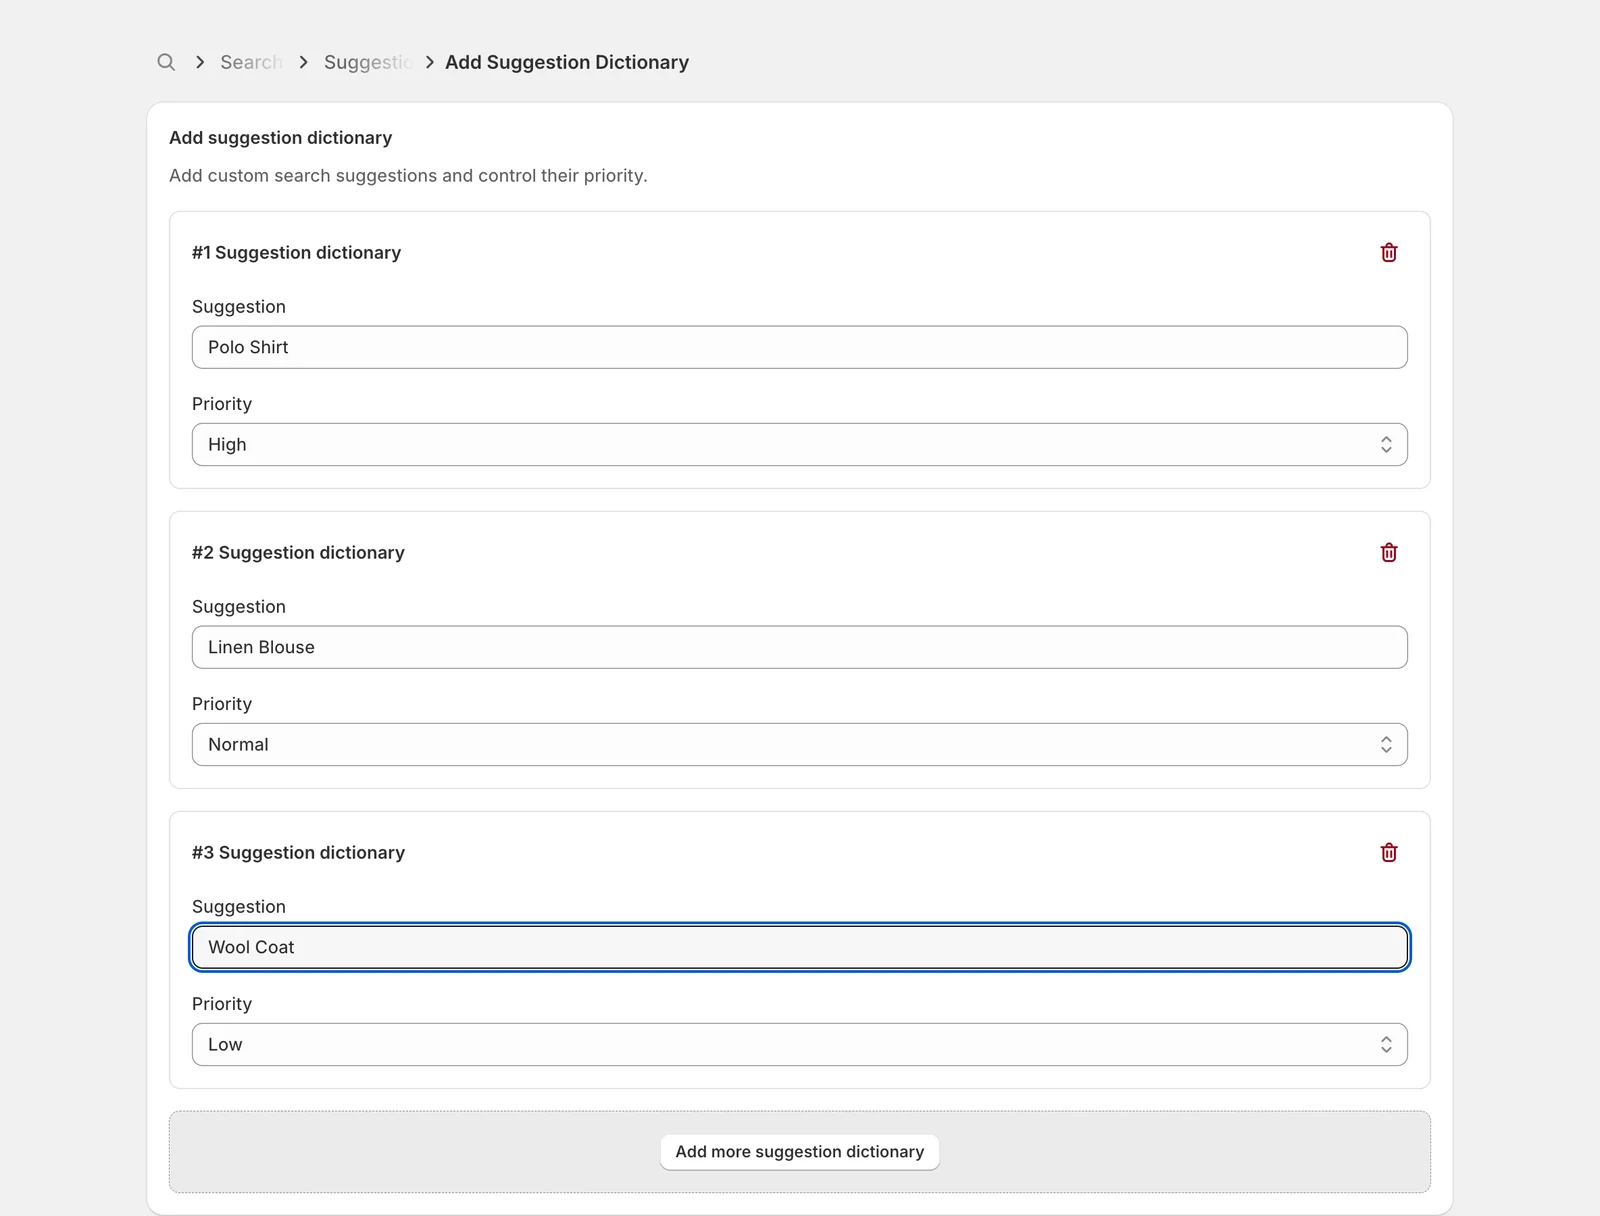Delete the #2 suggestion dictionary with the trash icon

(1389, 553)
